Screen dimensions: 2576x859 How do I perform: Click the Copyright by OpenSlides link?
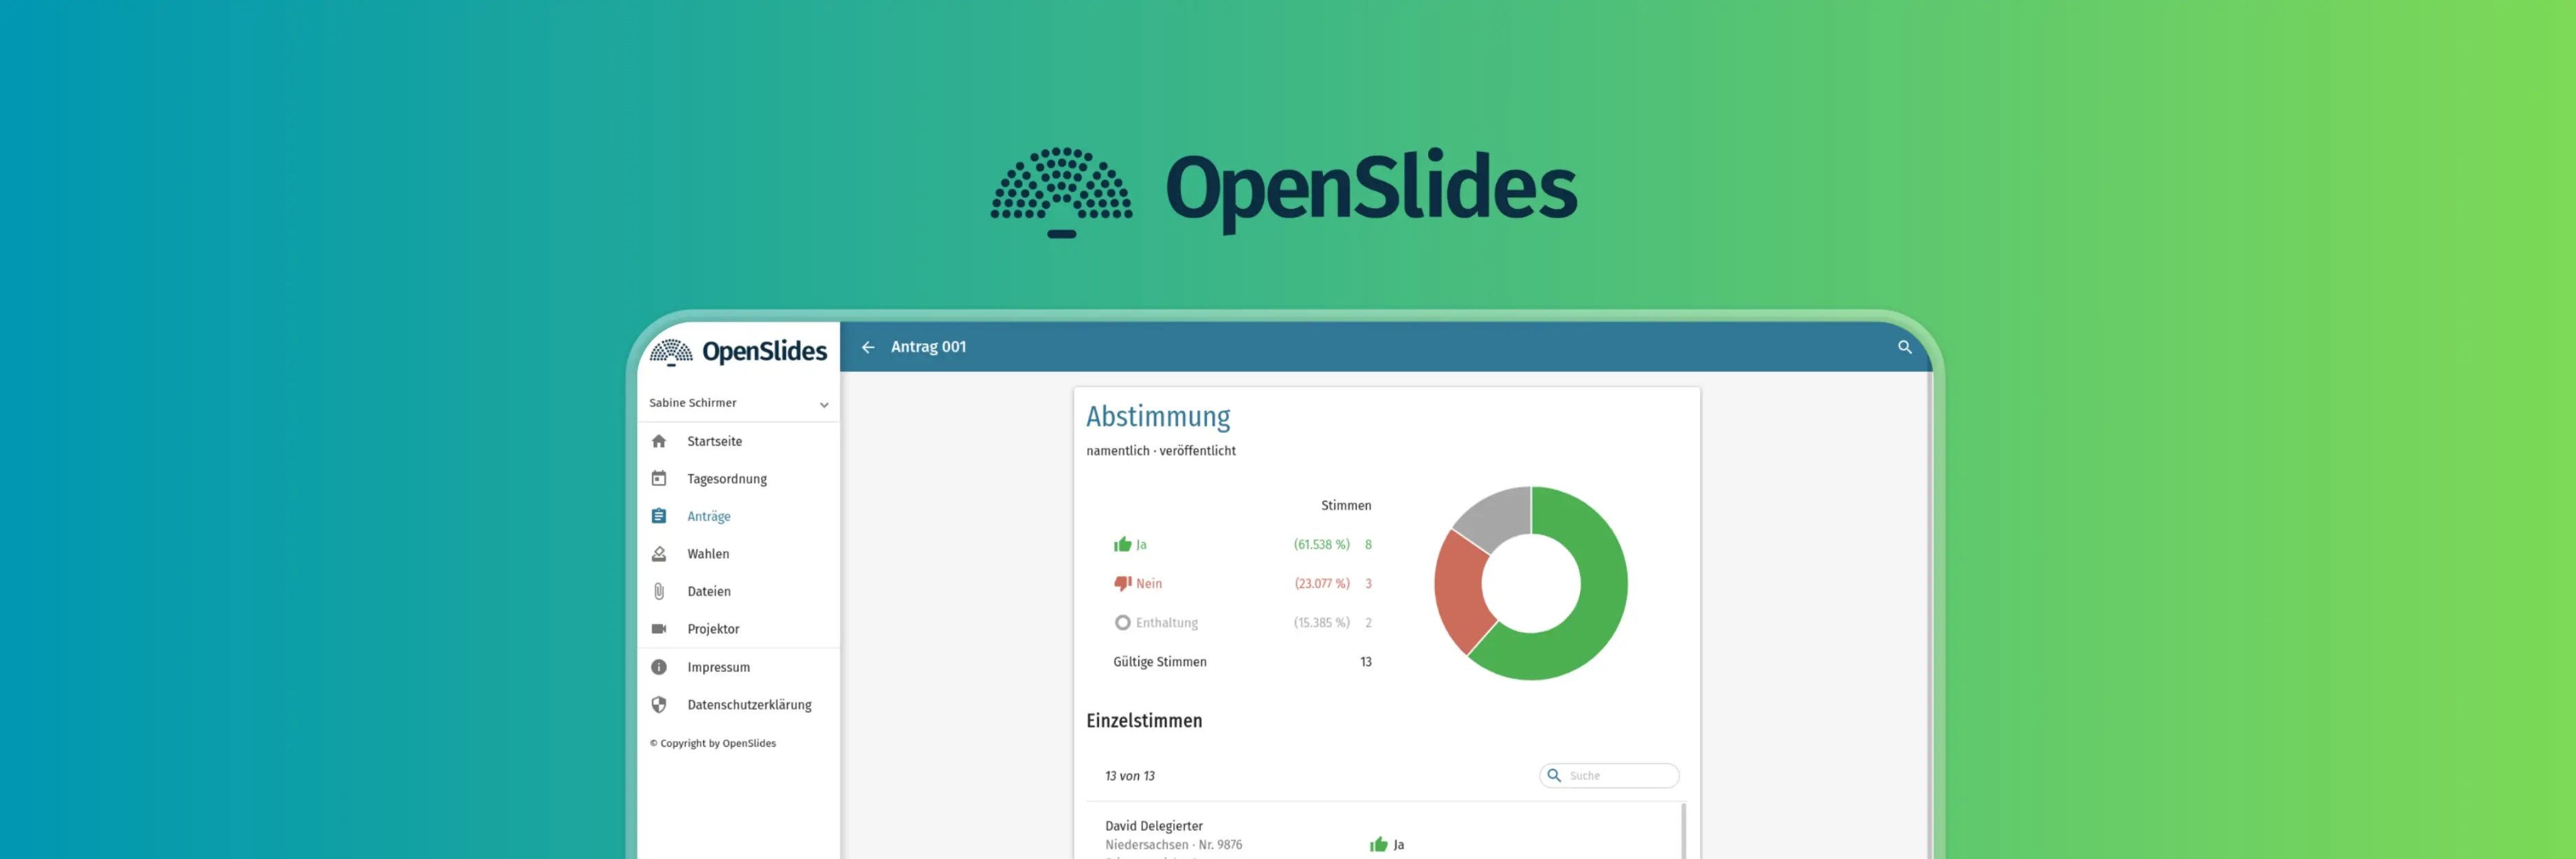pos(714,743)
